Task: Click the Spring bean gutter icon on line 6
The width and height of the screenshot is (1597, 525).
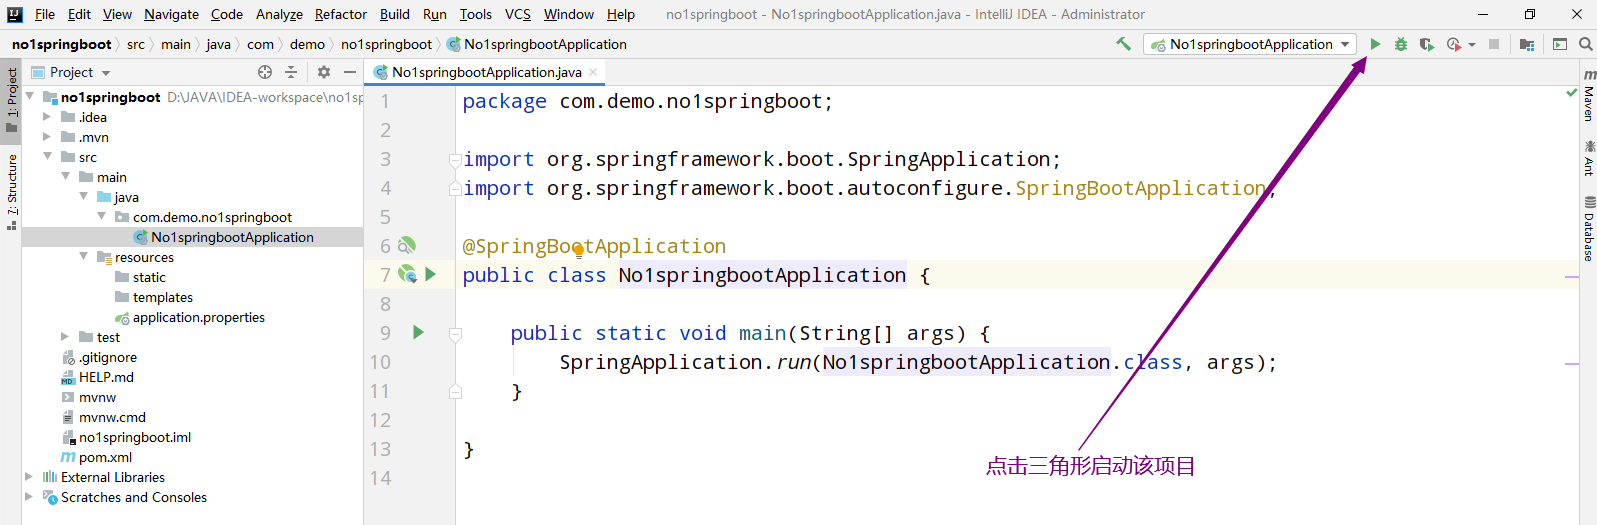Action: [x=406, y=245]
